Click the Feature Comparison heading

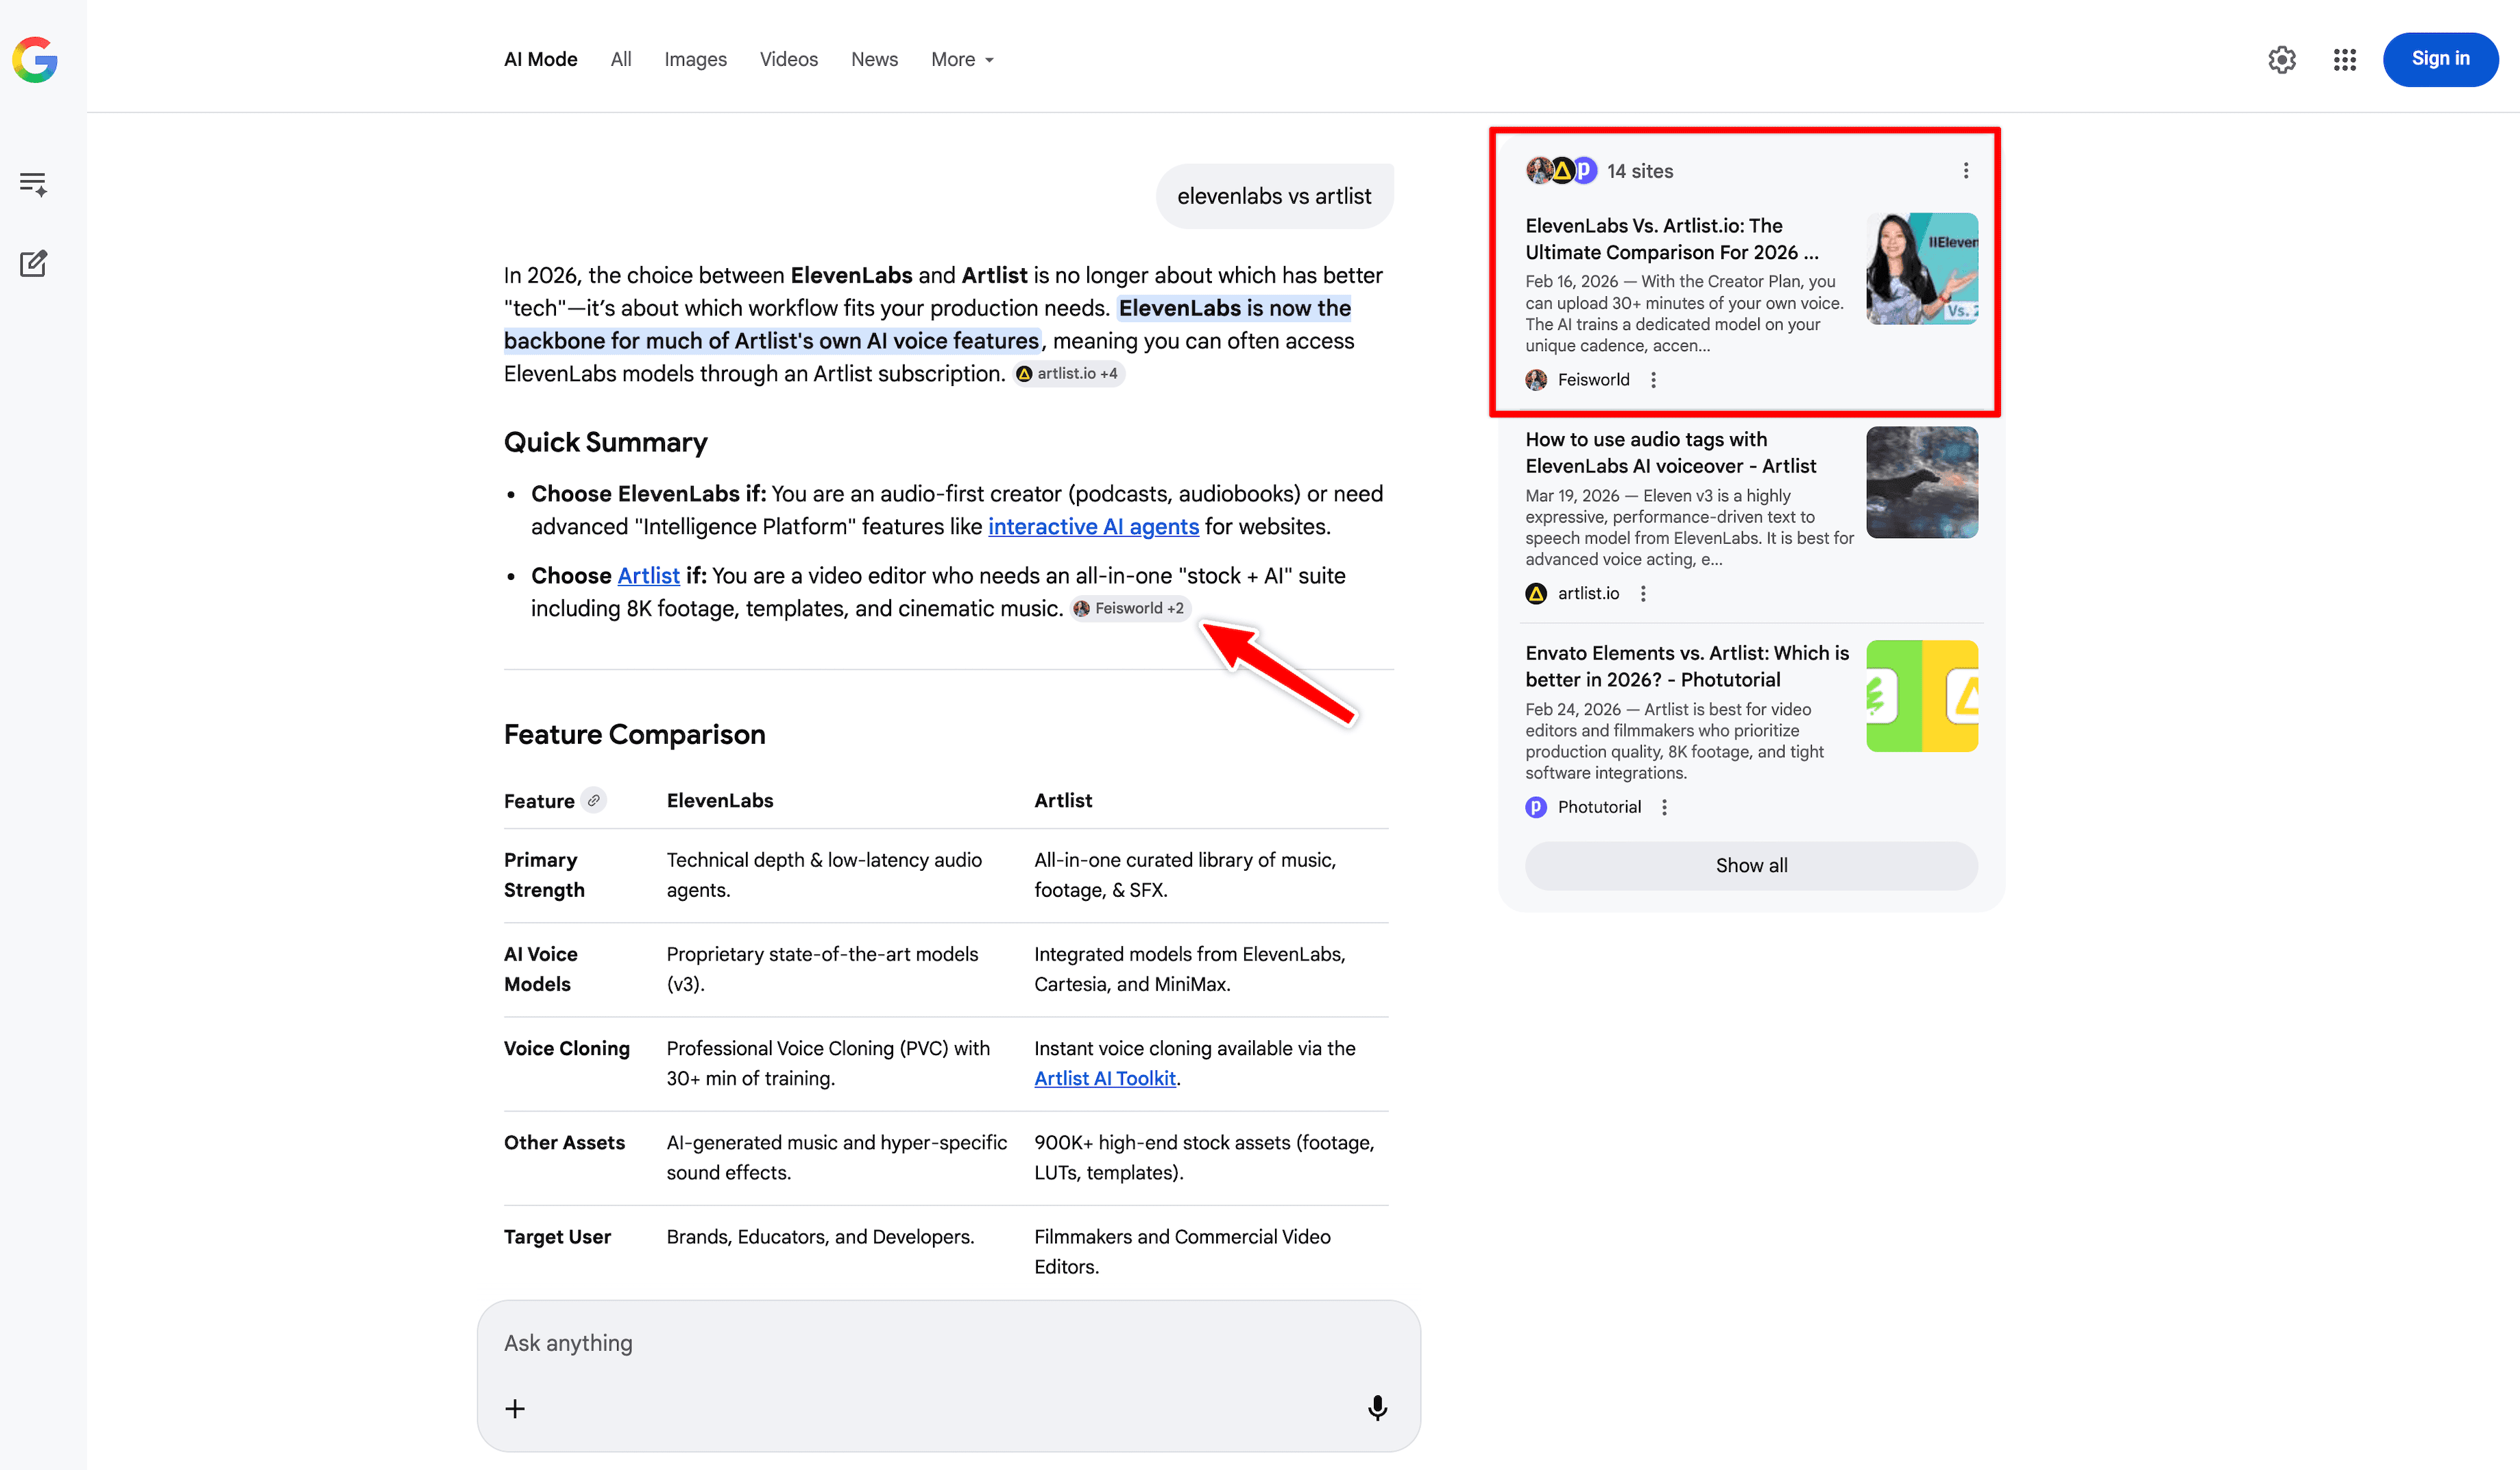634,734
